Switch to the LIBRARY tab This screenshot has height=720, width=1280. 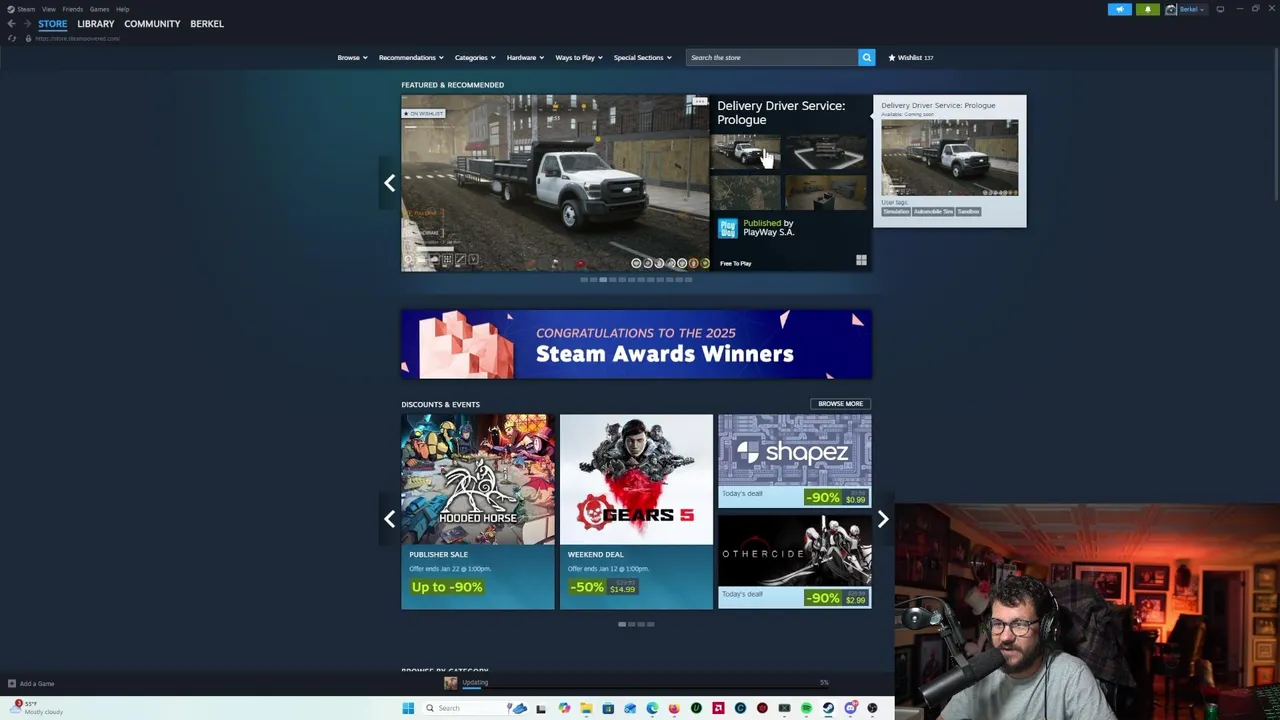(x=96, y=23)
